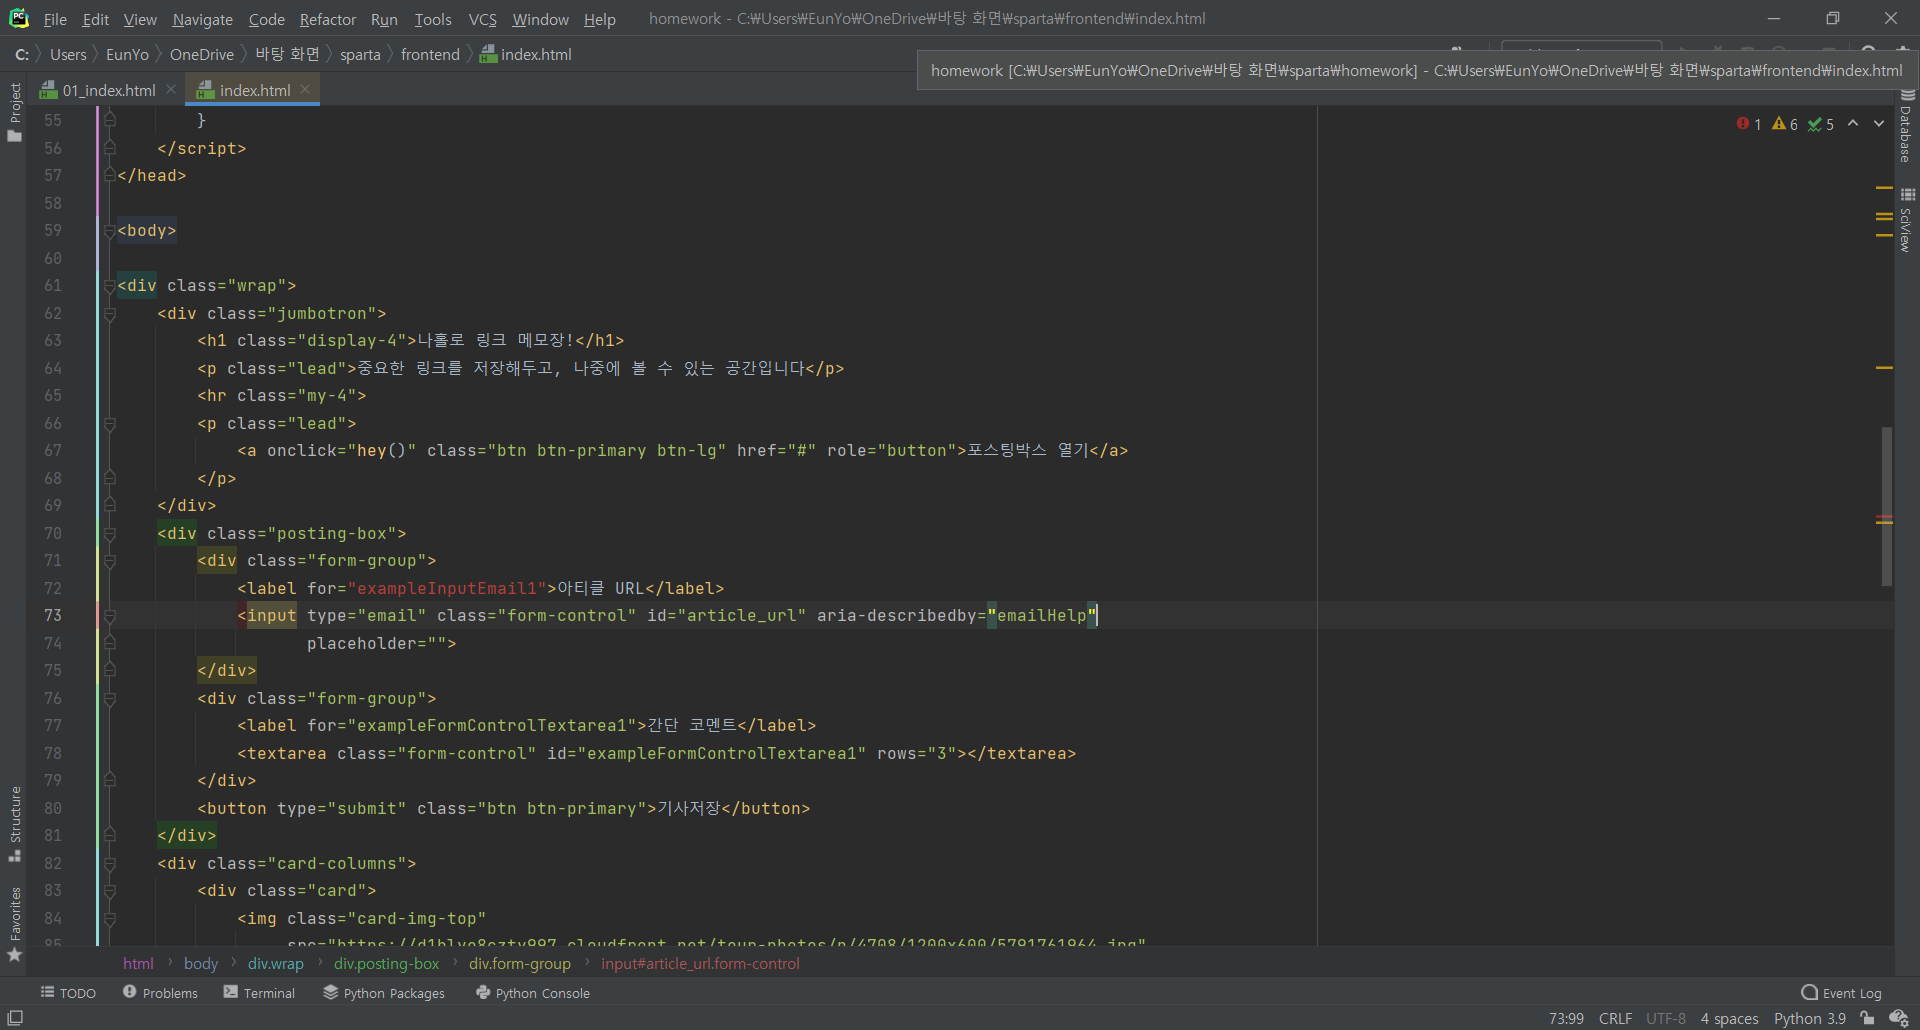Screen dimensions: 1920x1030
Task: Click red error stripe mark on scrollbar
Action: (x=1884, y=517)
